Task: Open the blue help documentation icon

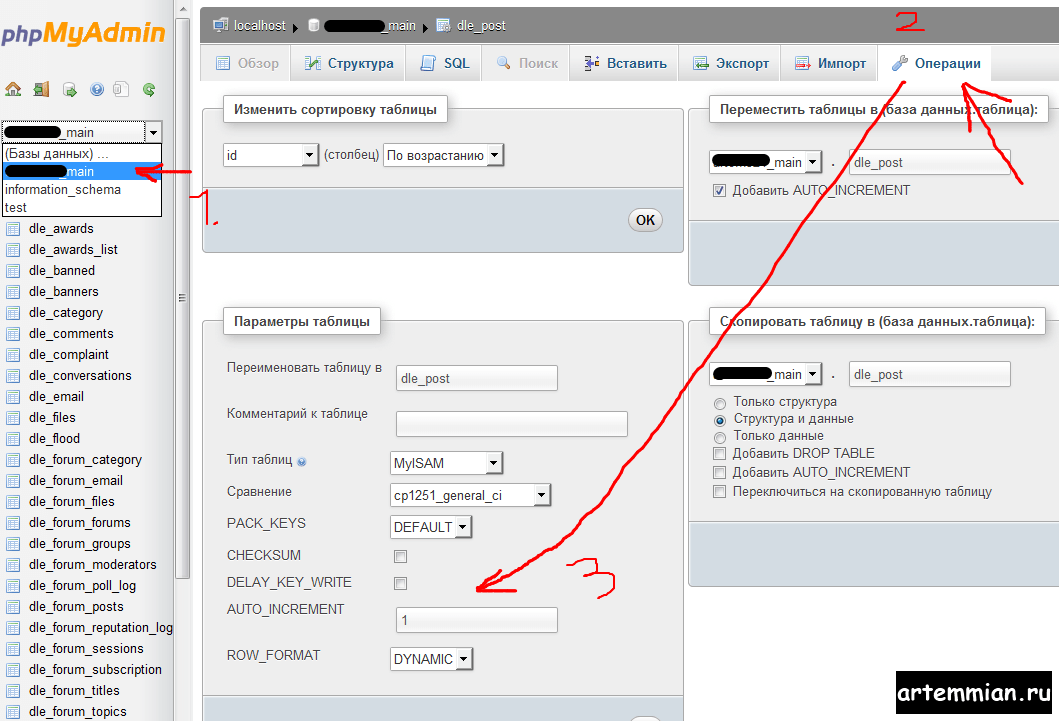Action: pyautogui.click(x=97, y=89)
